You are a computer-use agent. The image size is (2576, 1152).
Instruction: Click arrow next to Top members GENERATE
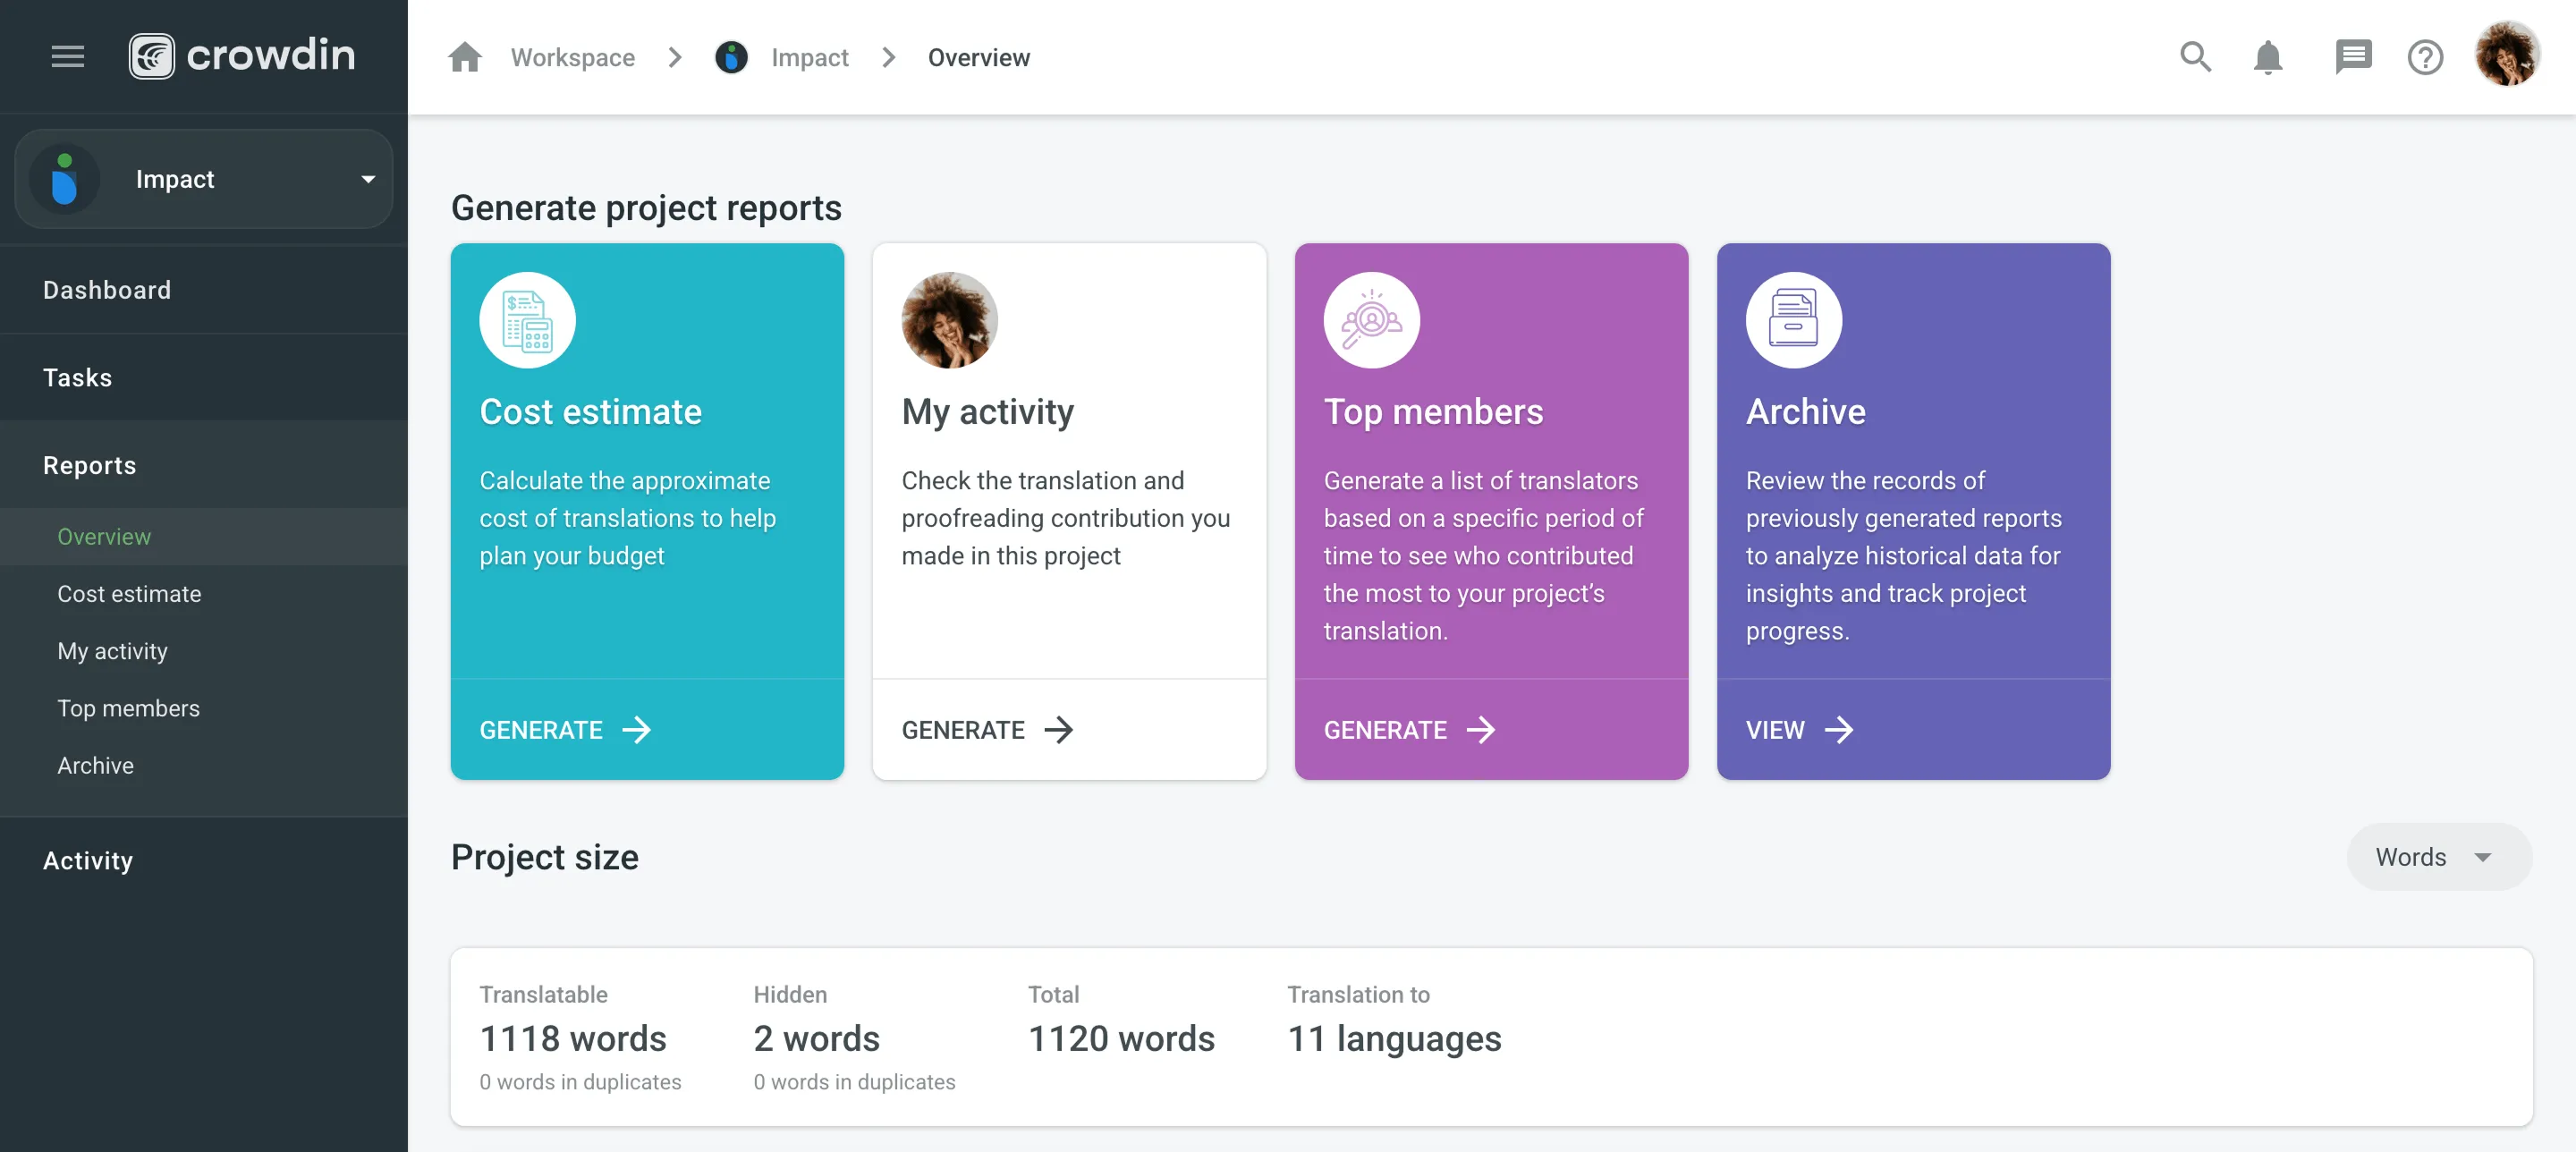click(1481, 730)
